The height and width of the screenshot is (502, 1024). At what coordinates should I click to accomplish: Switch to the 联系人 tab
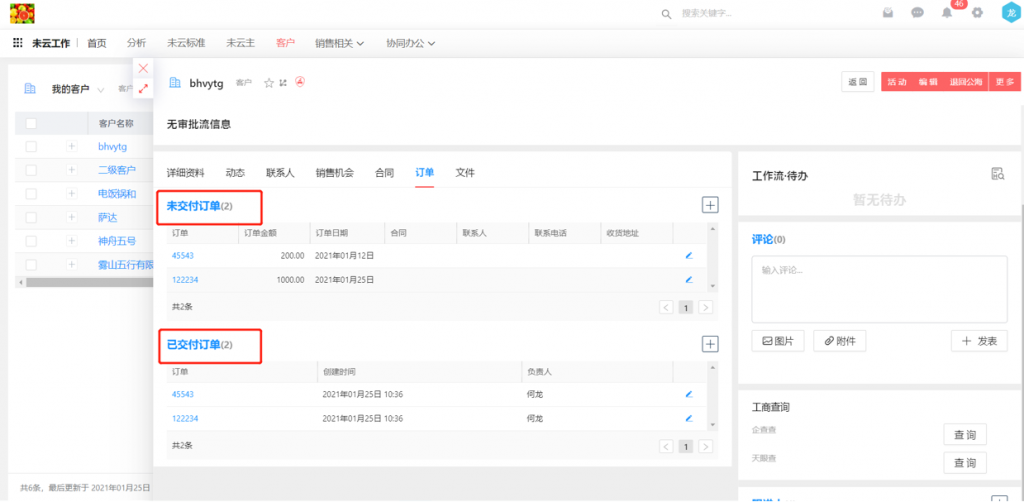coord(280,172)
